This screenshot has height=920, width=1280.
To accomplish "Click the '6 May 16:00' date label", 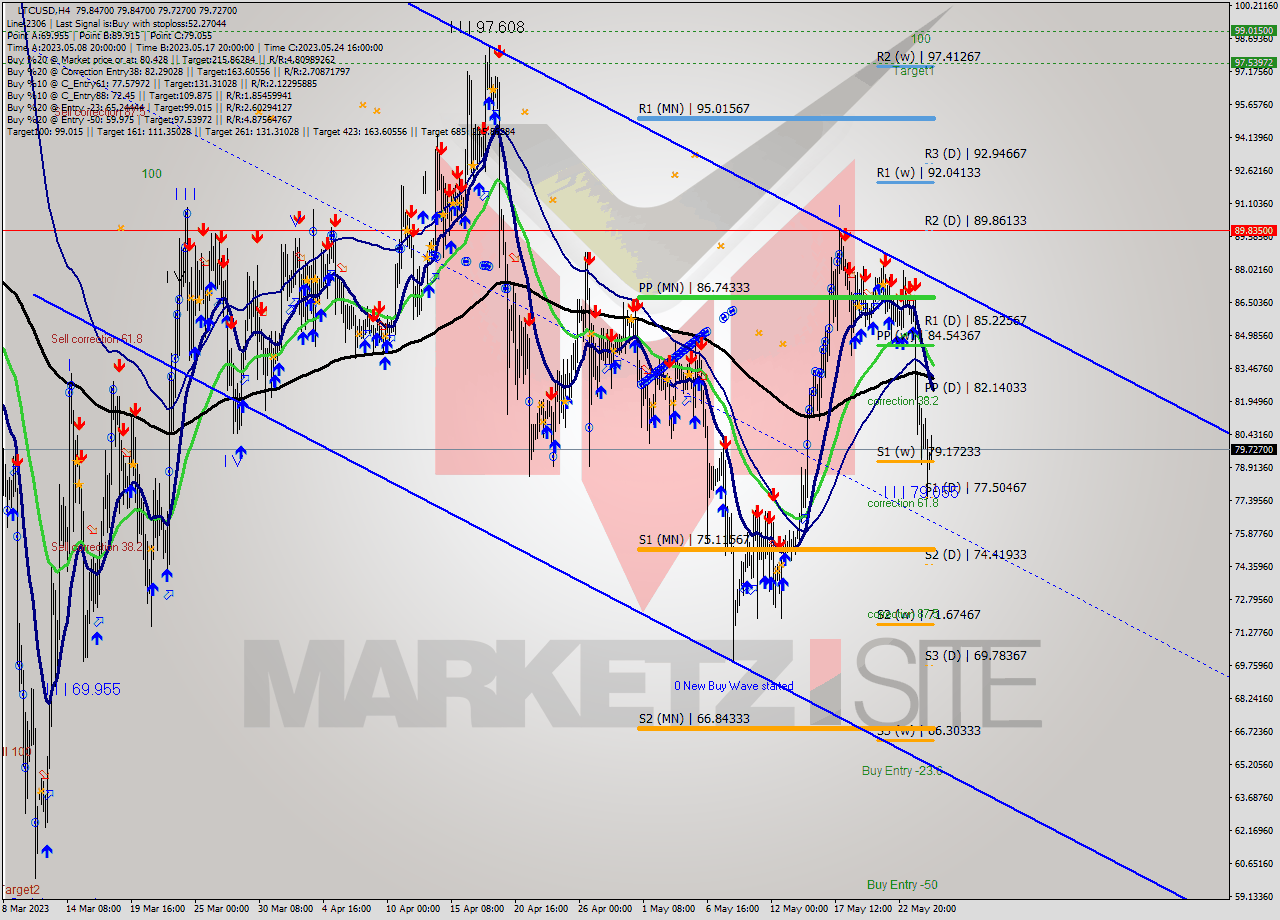I will [731, 909].
